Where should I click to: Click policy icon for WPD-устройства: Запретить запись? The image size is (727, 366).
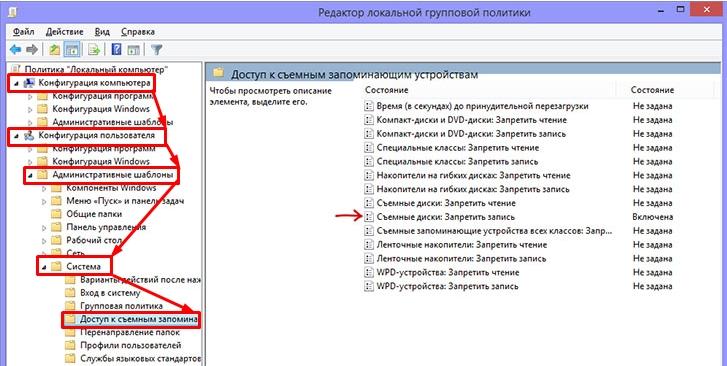pos(369,286)
